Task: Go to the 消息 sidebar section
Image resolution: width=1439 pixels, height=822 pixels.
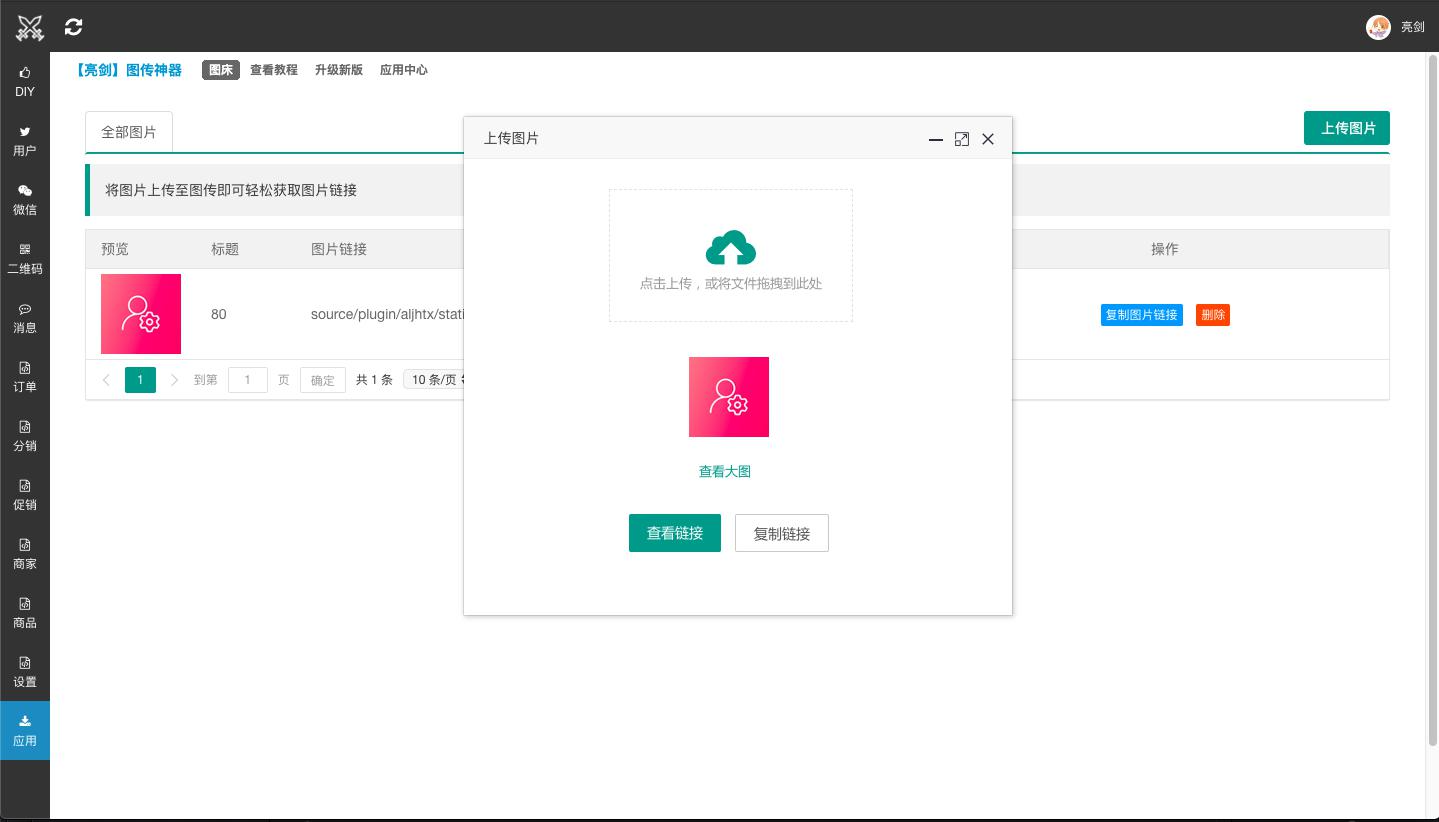Action: tap(25, 318)
